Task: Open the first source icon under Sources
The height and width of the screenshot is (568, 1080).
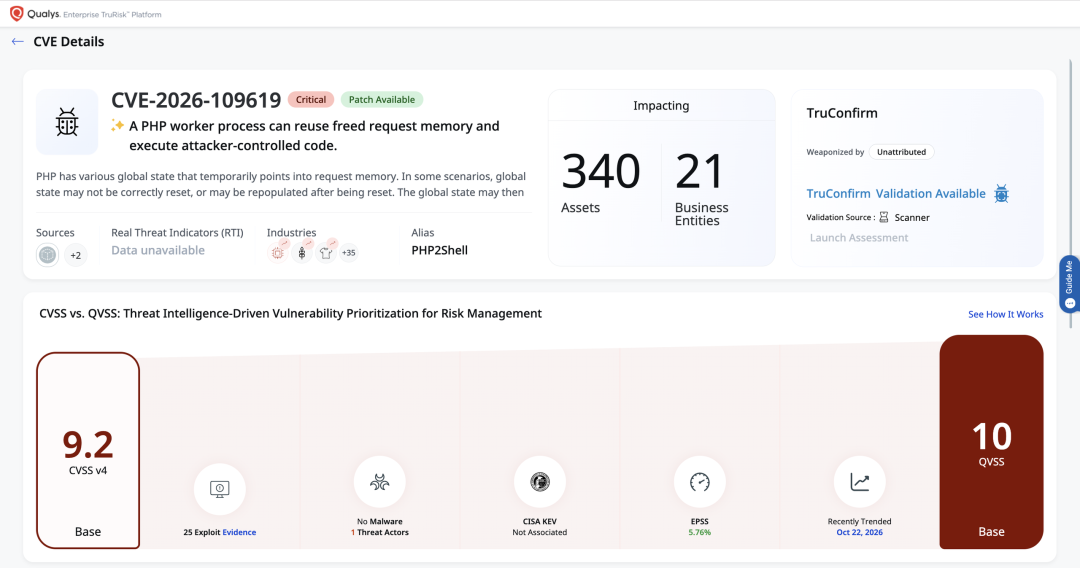Action: tap(48, 255)
